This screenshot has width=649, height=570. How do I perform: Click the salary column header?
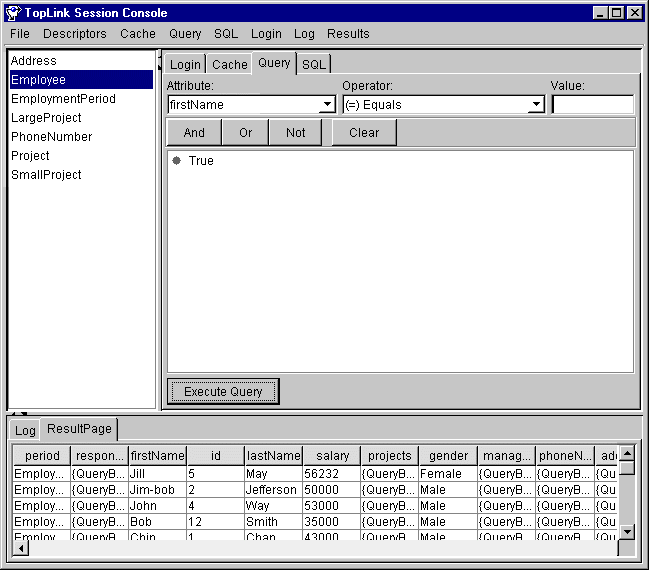click(332, 456)
